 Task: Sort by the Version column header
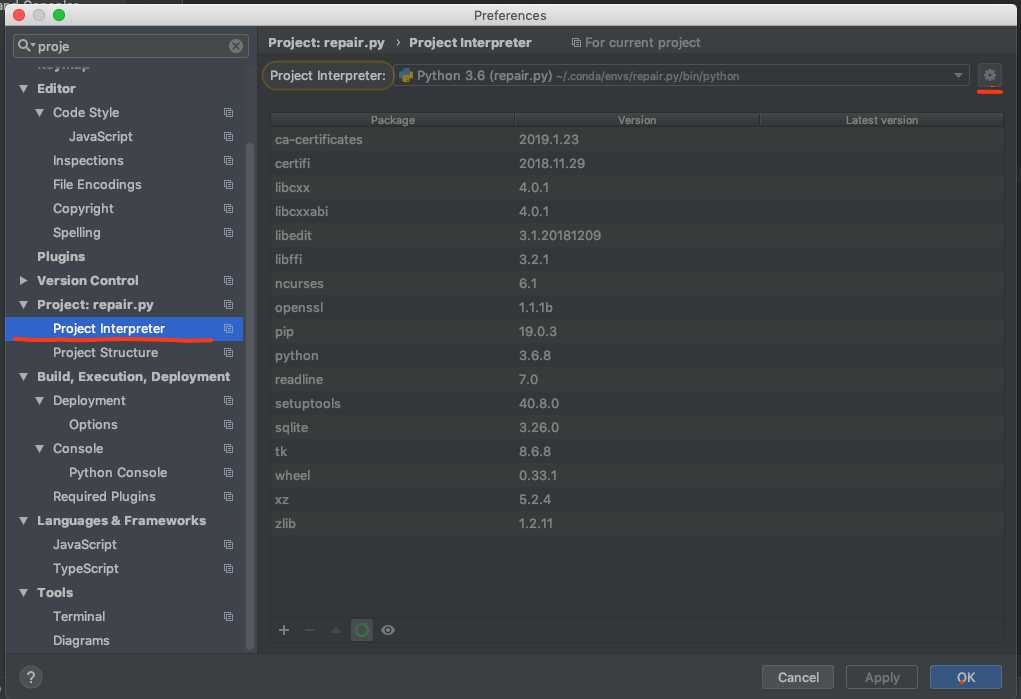(x=637, y=120)
